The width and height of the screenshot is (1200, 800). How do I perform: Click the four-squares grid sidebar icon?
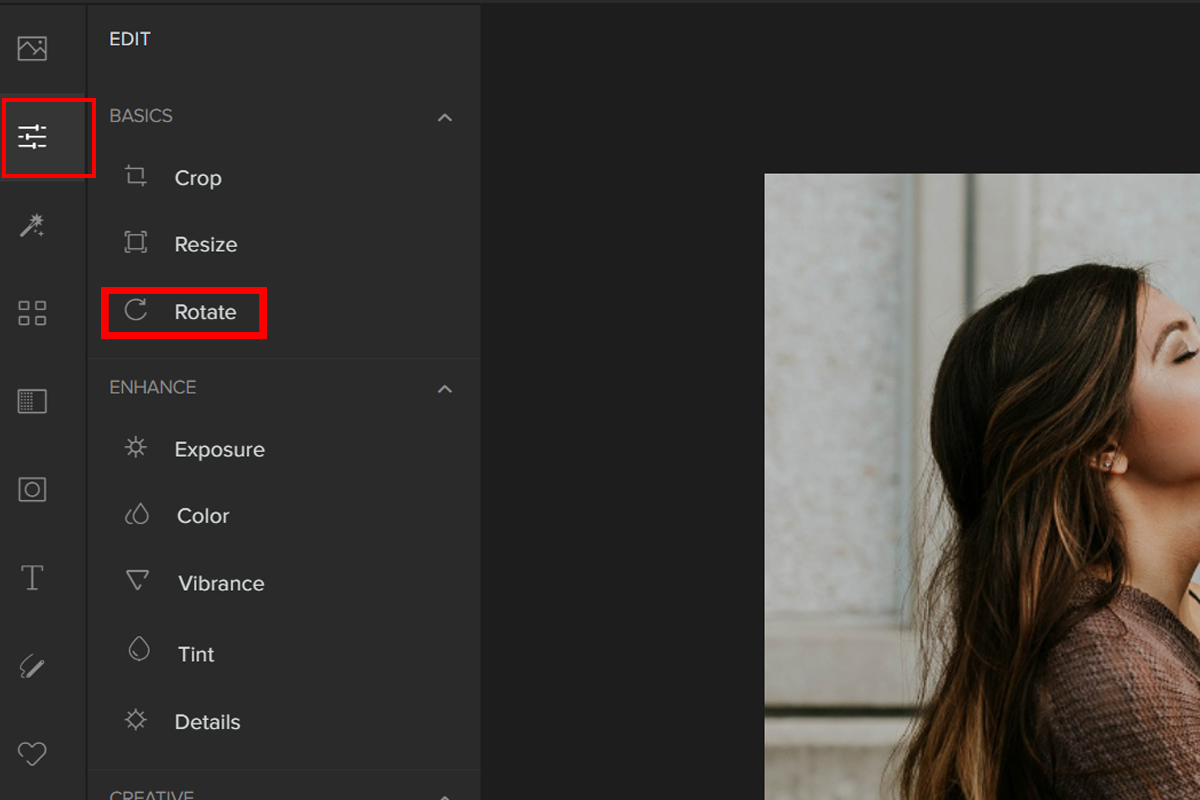(32, 313)
